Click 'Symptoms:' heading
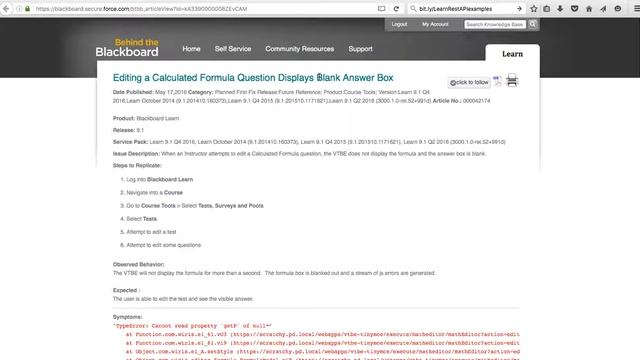This screenshot has height=360, width=640. tap(128, 317)
